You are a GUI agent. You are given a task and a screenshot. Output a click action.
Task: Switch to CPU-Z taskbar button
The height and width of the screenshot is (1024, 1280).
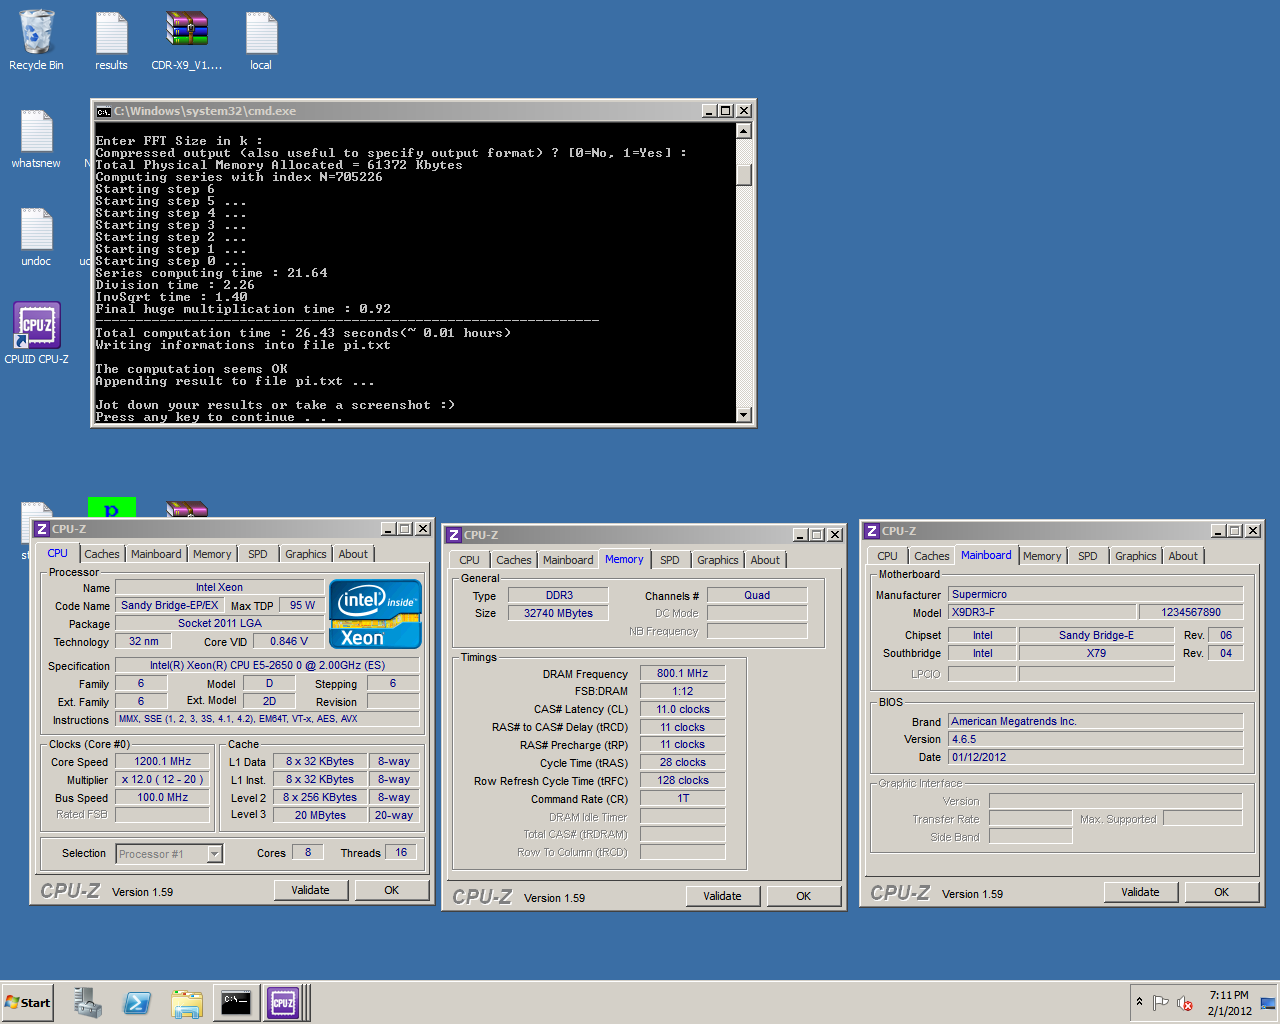(x=284, y=1002)
